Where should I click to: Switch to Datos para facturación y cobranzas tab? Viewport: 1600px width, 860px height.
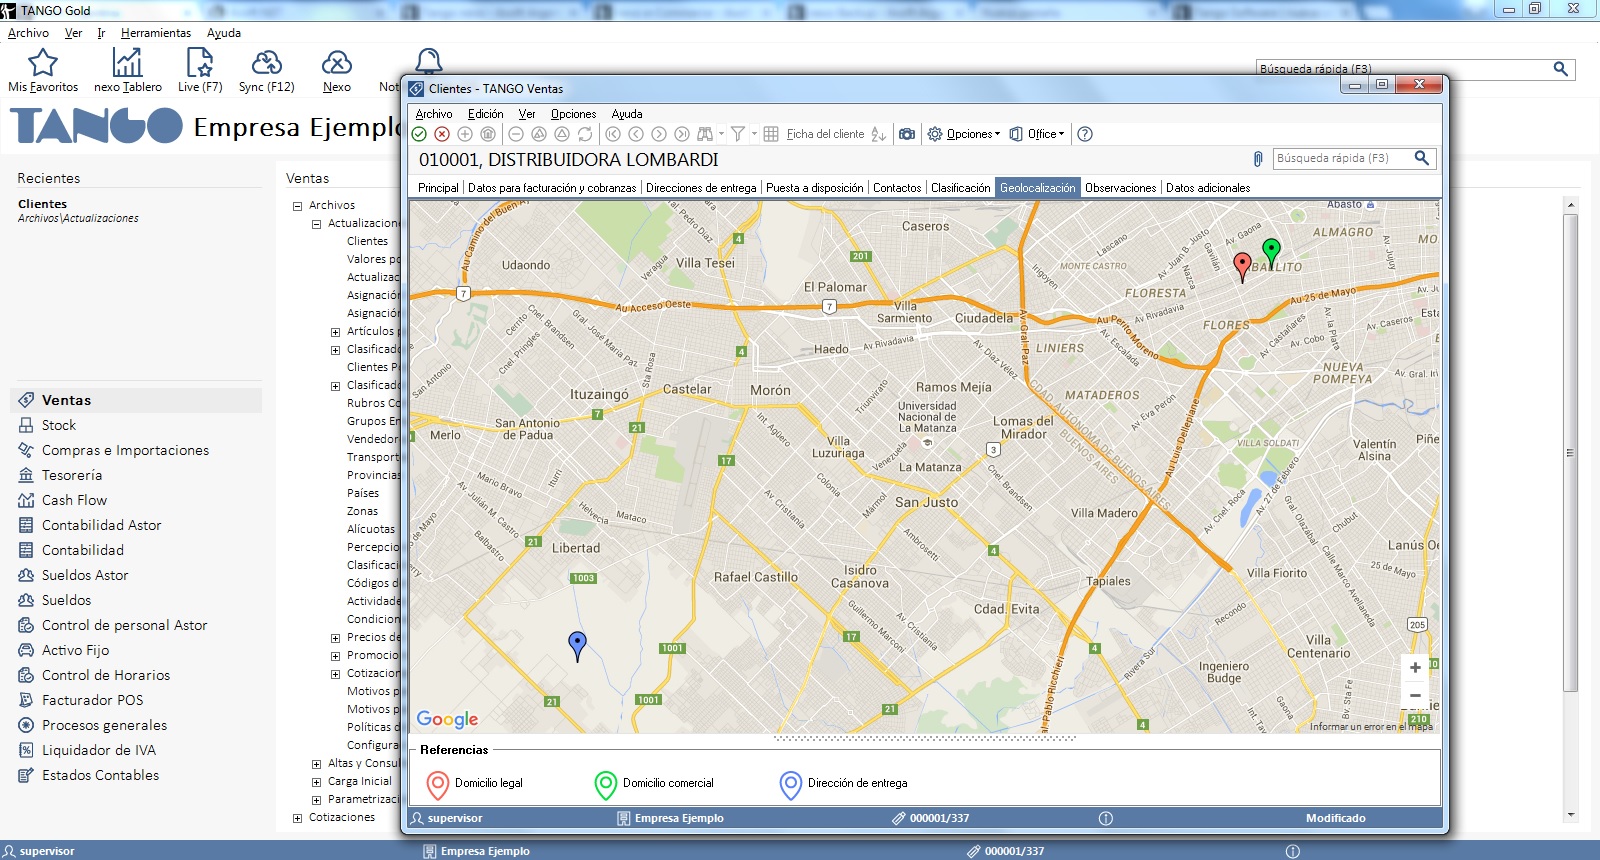(x=552, y=188)
